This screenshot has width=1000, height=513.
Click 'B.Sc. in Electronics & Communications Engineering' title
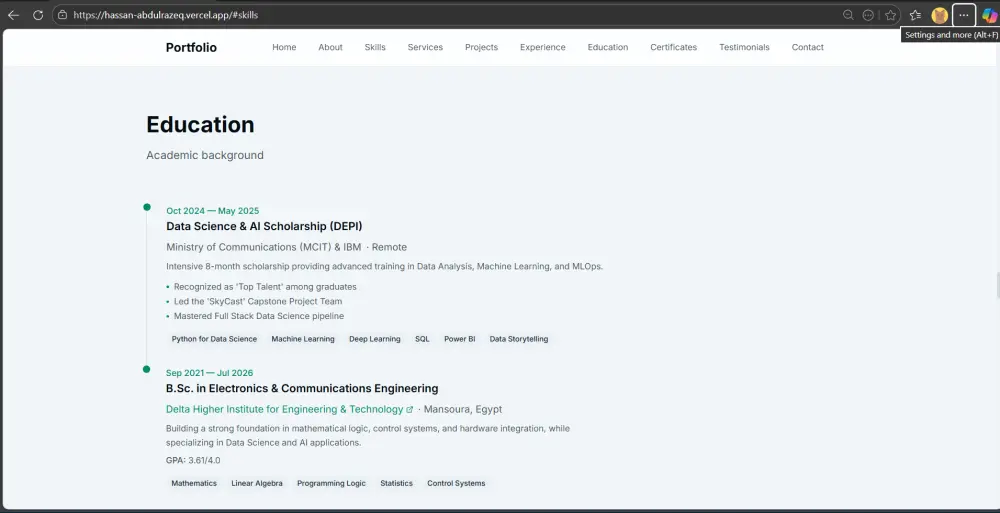[302, 388]
